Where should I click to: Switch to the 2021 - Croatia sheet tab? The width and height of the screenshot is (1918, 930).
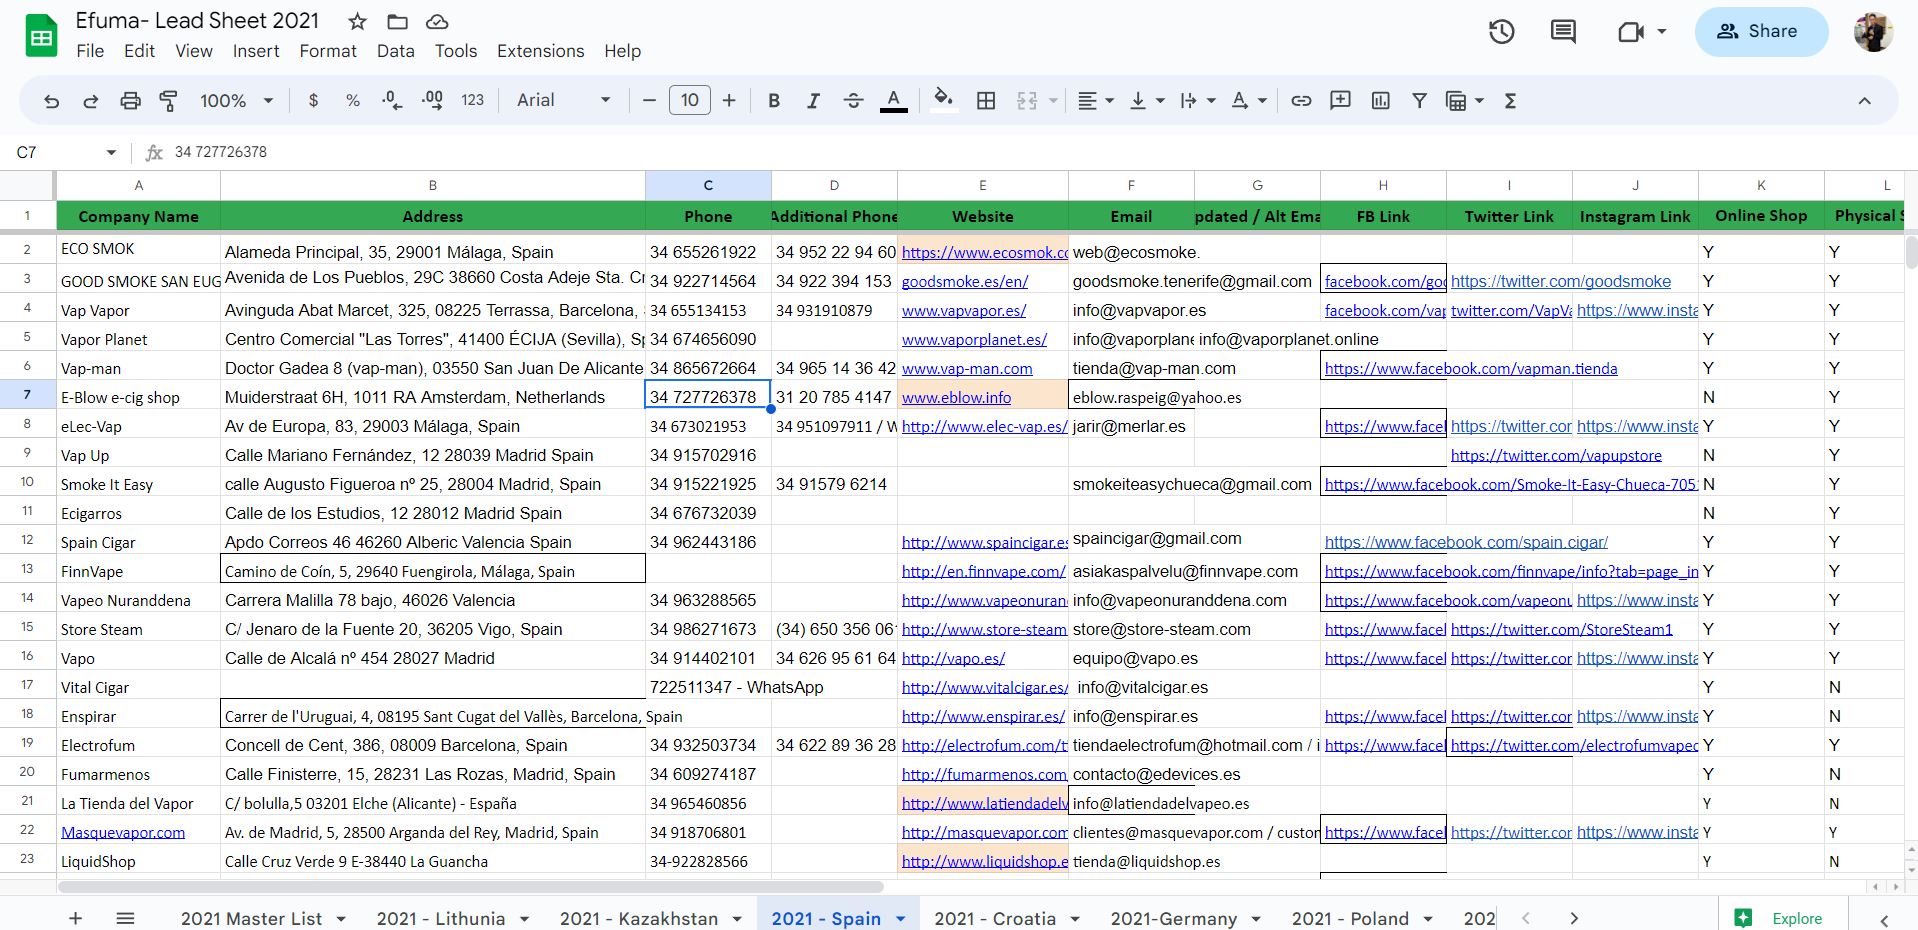tap(994, 918)
